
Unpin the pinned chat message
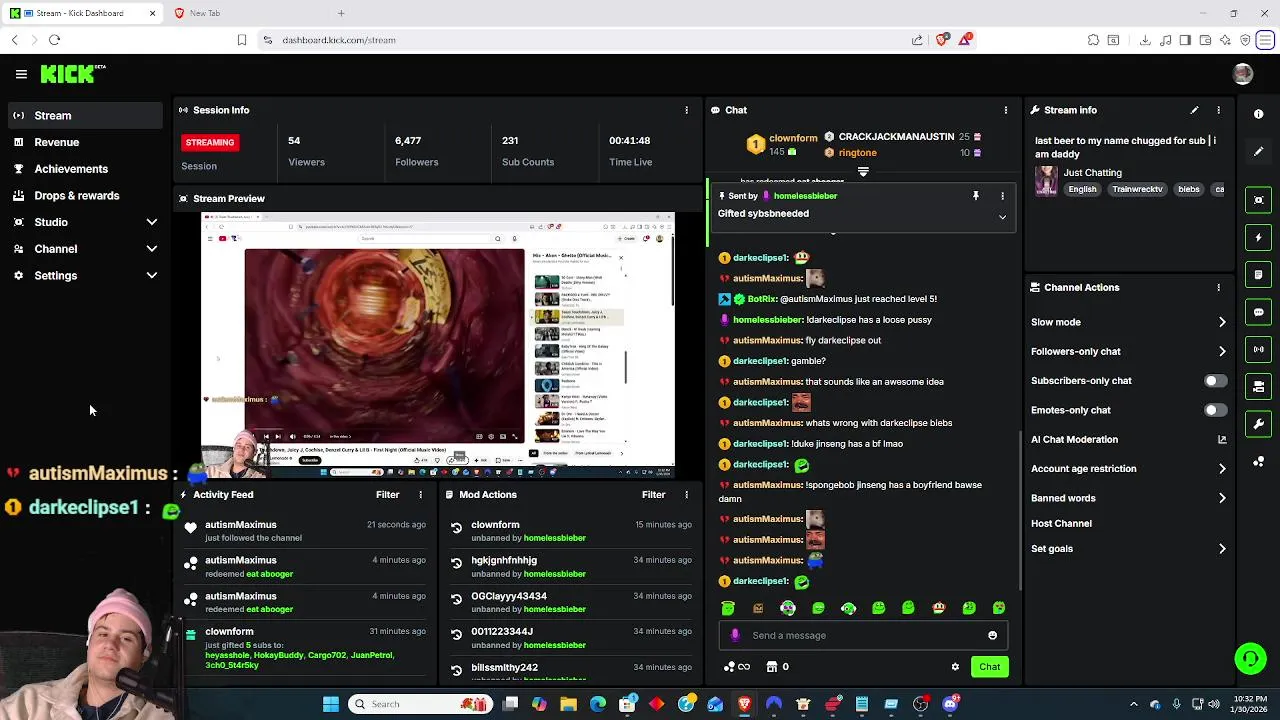click(x=976, y=196)
